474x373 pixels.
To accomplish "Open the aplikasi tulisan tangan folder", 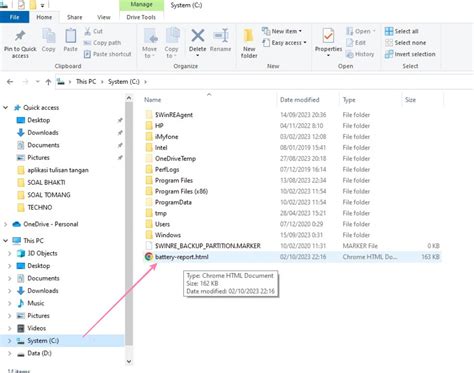I will tap(58, 170).
